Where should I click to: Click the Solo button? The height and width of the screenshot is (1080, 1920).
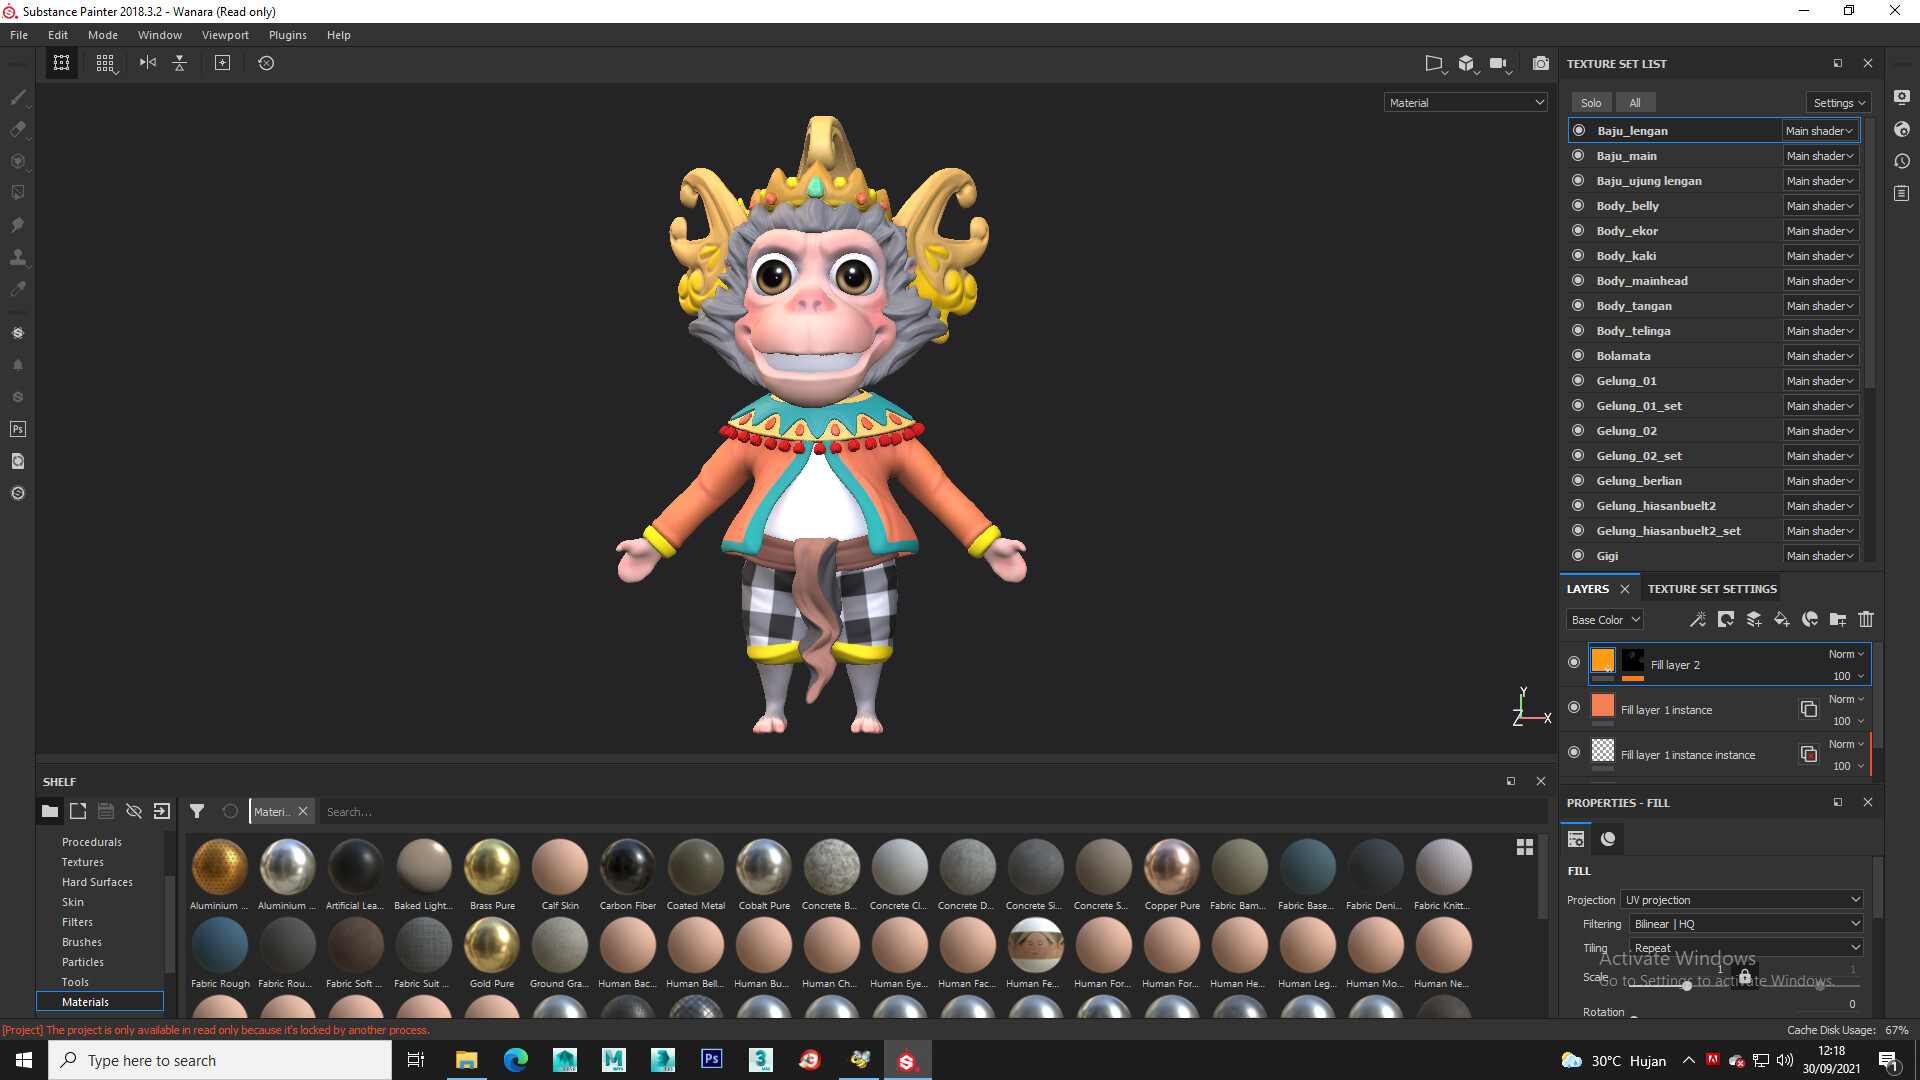click(1591, 103)
